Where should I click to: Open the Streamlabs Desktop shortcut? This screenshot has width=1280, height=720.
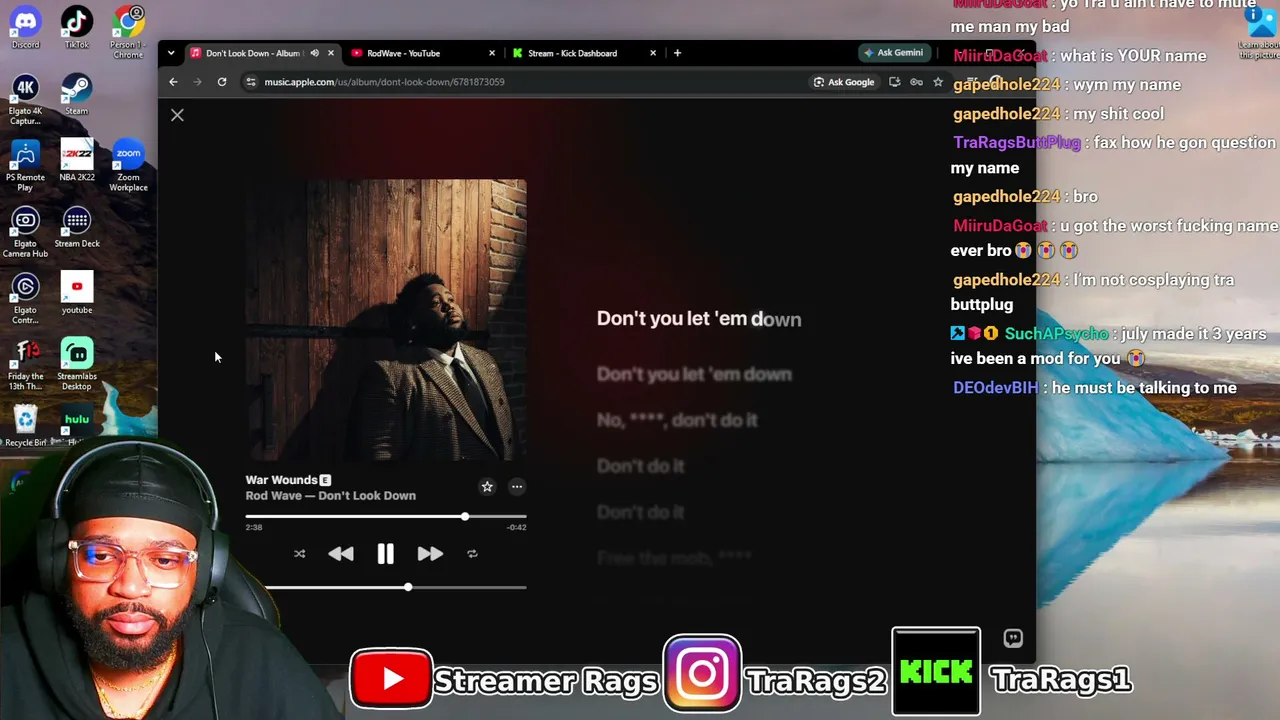click(x=77, y=365)
